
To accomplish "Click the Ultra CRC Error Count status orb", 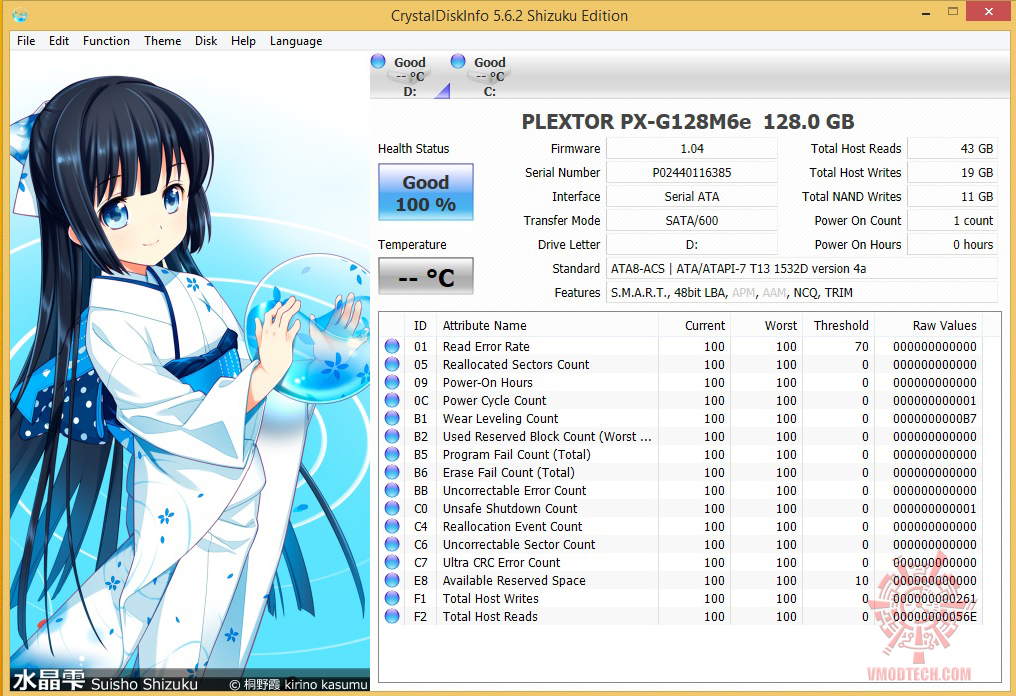I will [x=392, y=563].
